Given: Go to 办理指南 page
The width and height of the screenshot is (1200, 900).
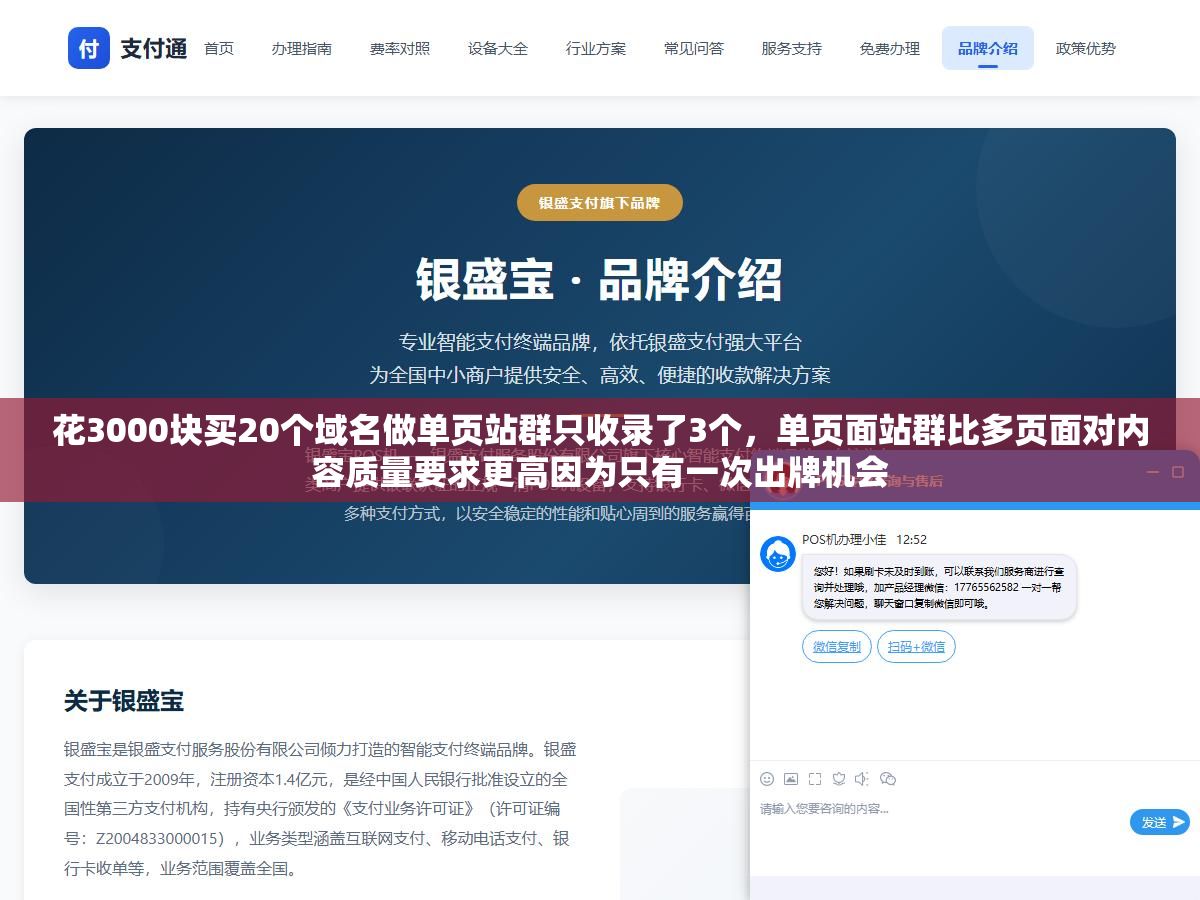Looking at the screenshot, I should (301, 48).
